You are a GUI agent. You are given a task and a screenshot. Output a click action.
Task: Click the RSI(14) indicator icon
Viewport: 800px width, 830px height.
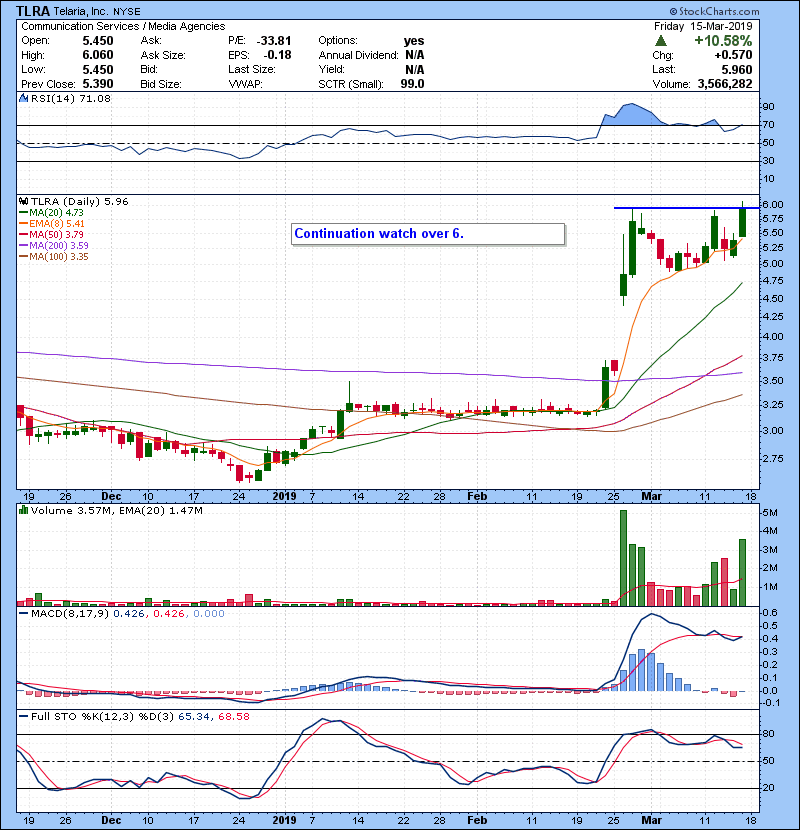click(23, 98)
